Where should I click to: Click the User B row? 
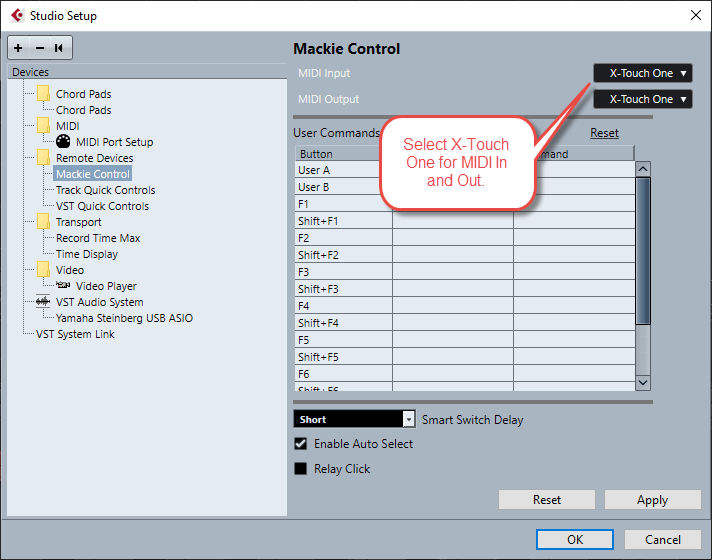pyautogui.click(x=465, y=187)
